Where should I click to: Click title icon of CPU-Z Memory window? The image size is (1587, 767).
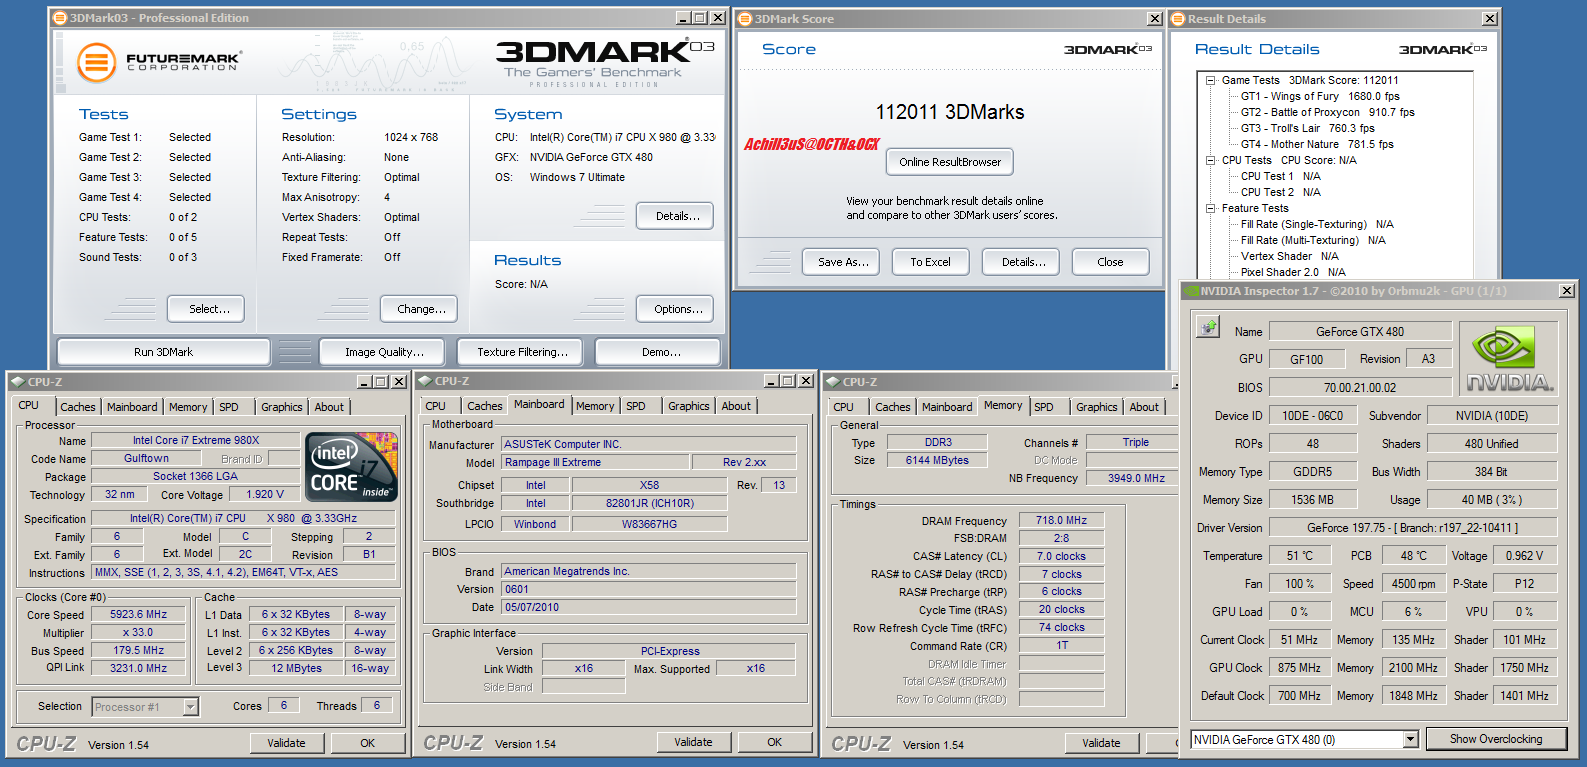click(x=832, y=382)
